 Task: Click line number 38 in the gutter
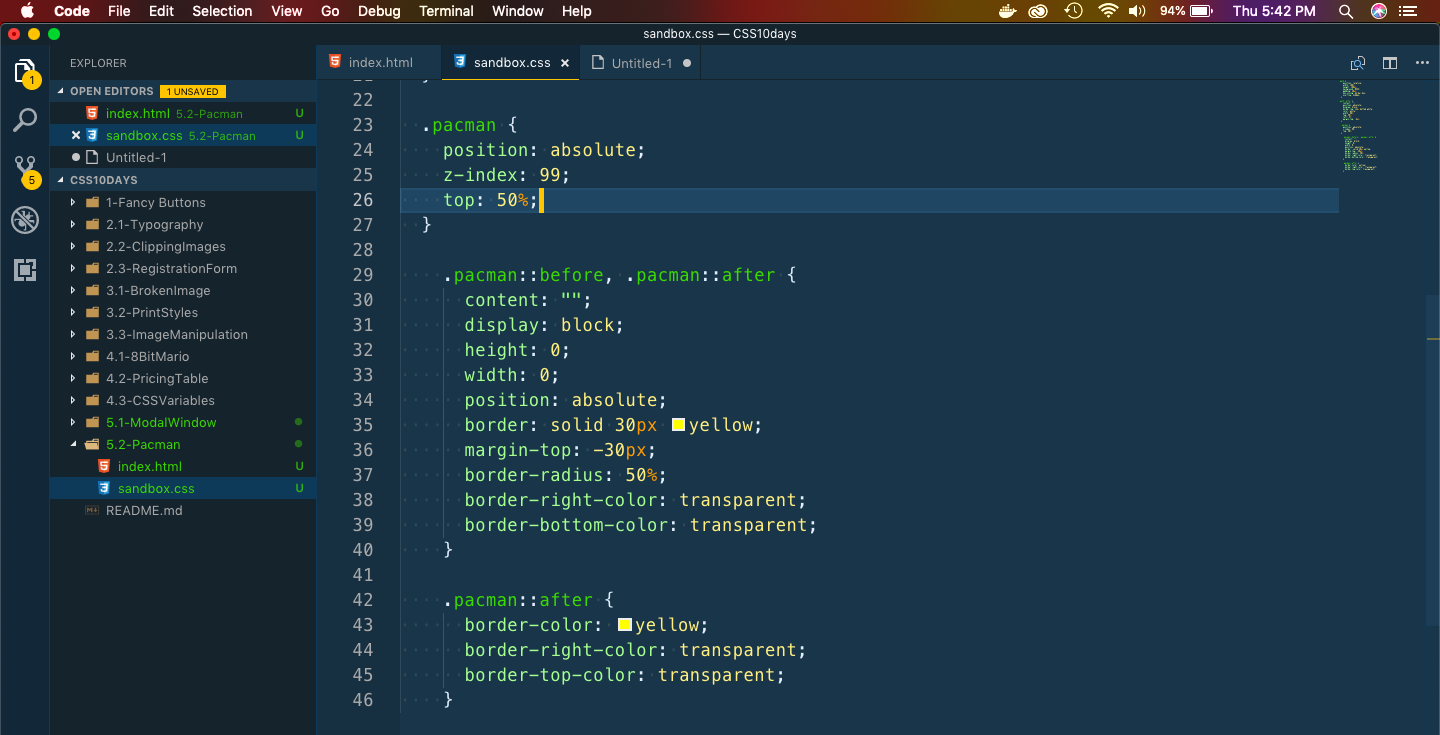tap(362, 500)
